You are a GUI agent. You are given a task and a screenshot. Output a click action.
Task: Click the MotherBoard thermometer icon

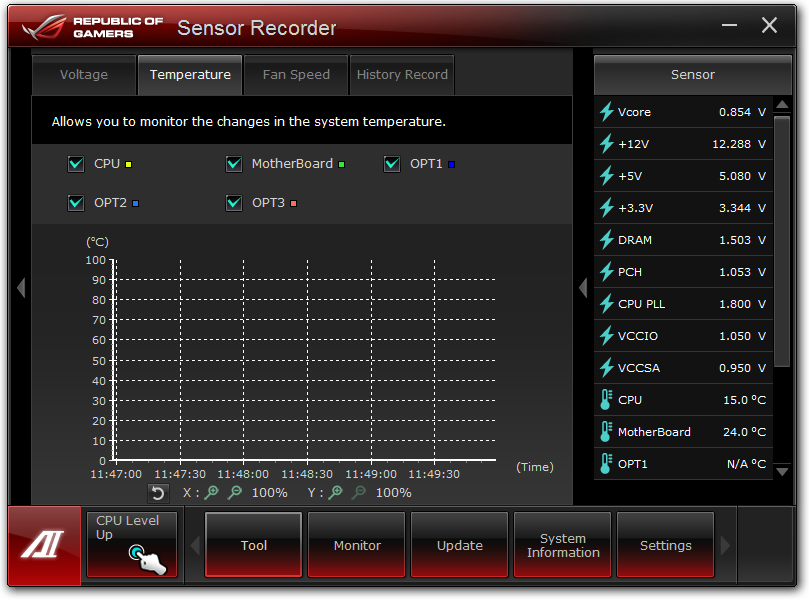pos(606,431)
